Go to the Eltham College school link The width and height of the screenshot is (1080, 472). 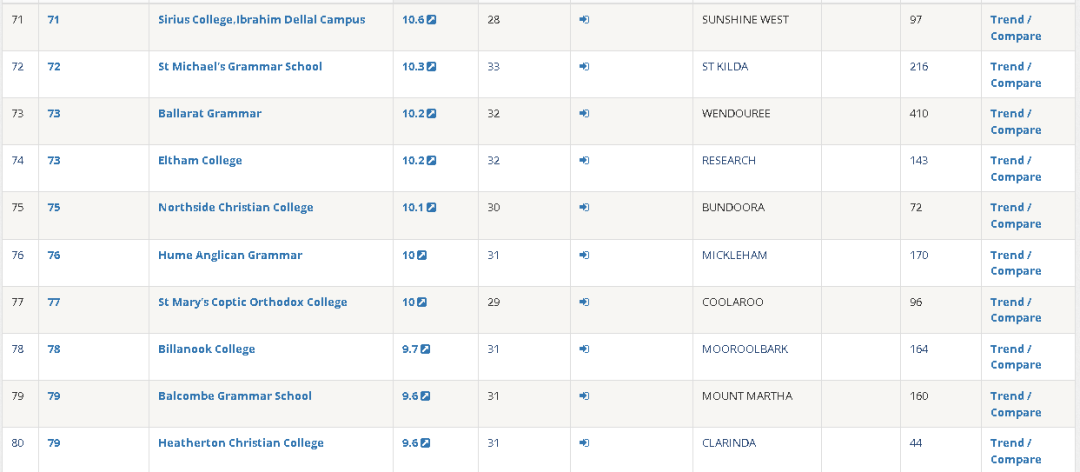(x=200, y=161)
